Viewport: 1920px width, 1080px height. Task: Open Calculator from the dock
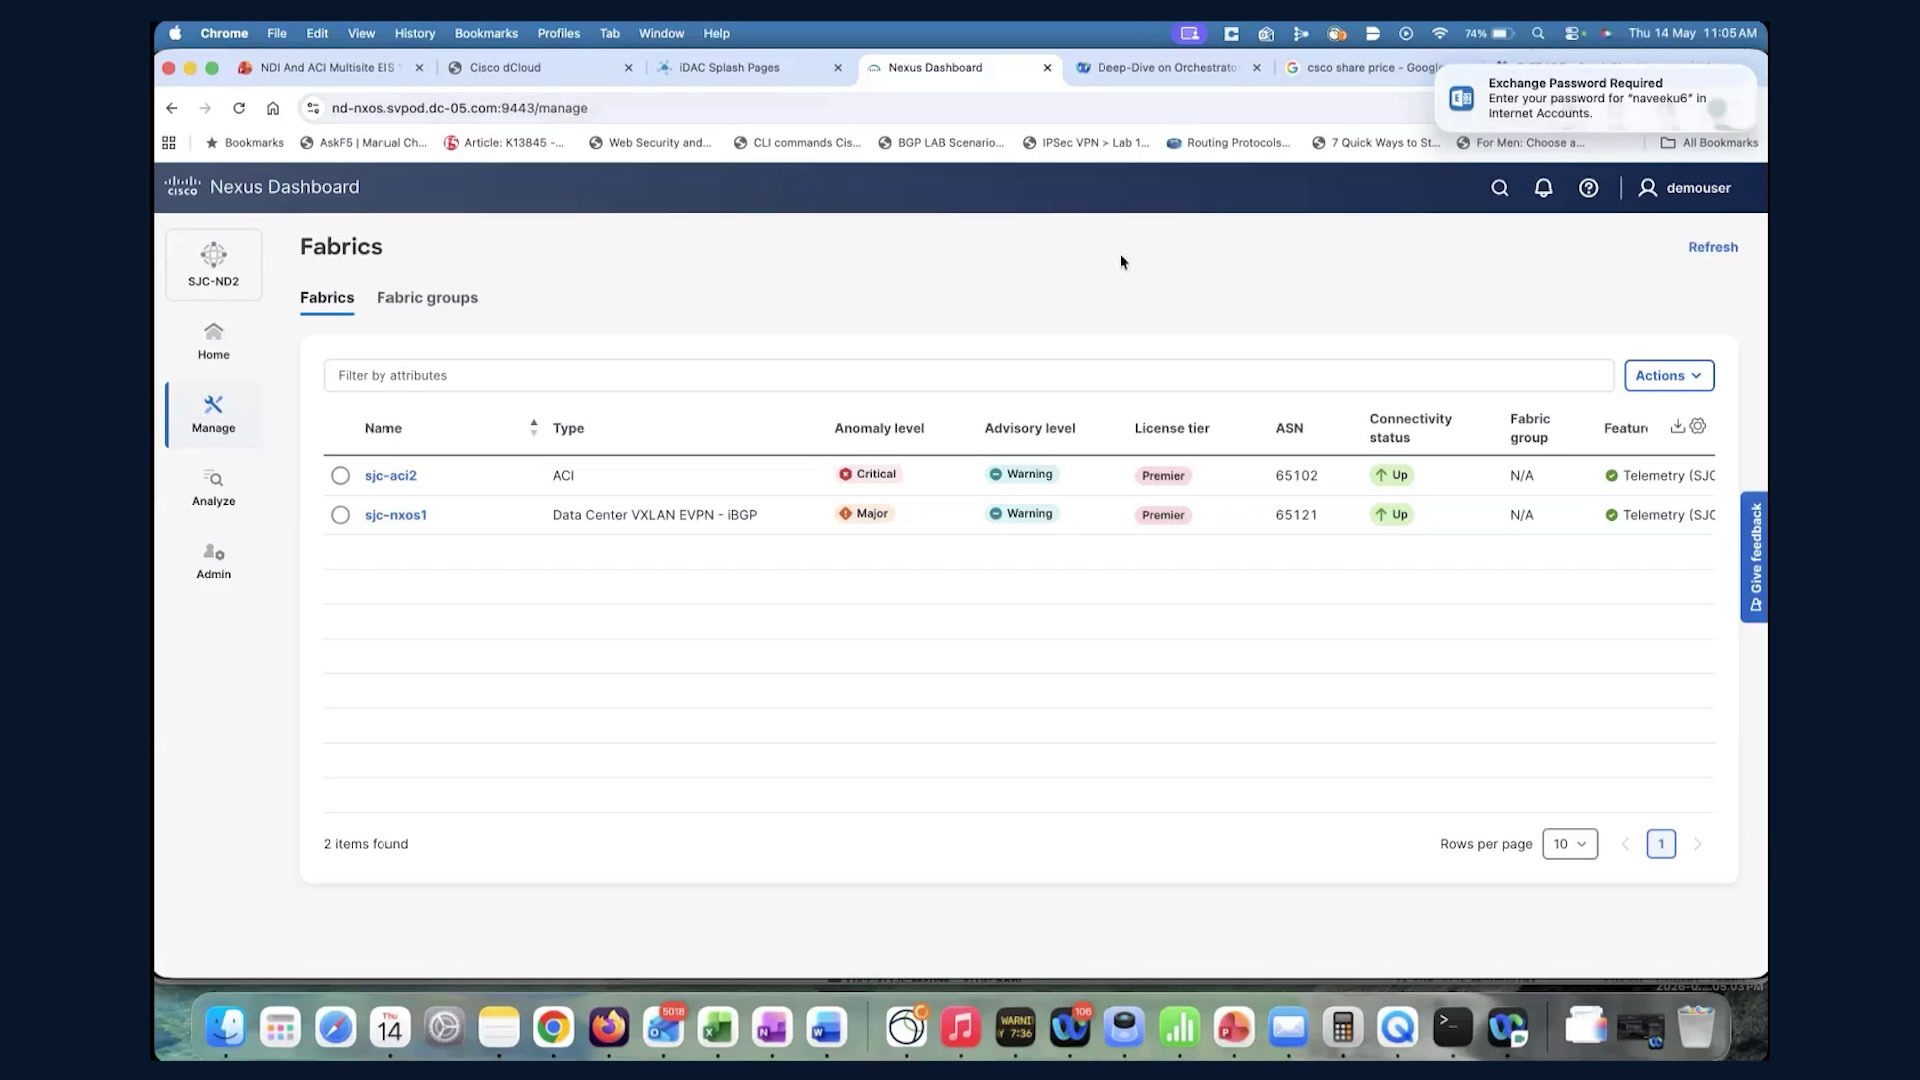coord(1343,1027)
